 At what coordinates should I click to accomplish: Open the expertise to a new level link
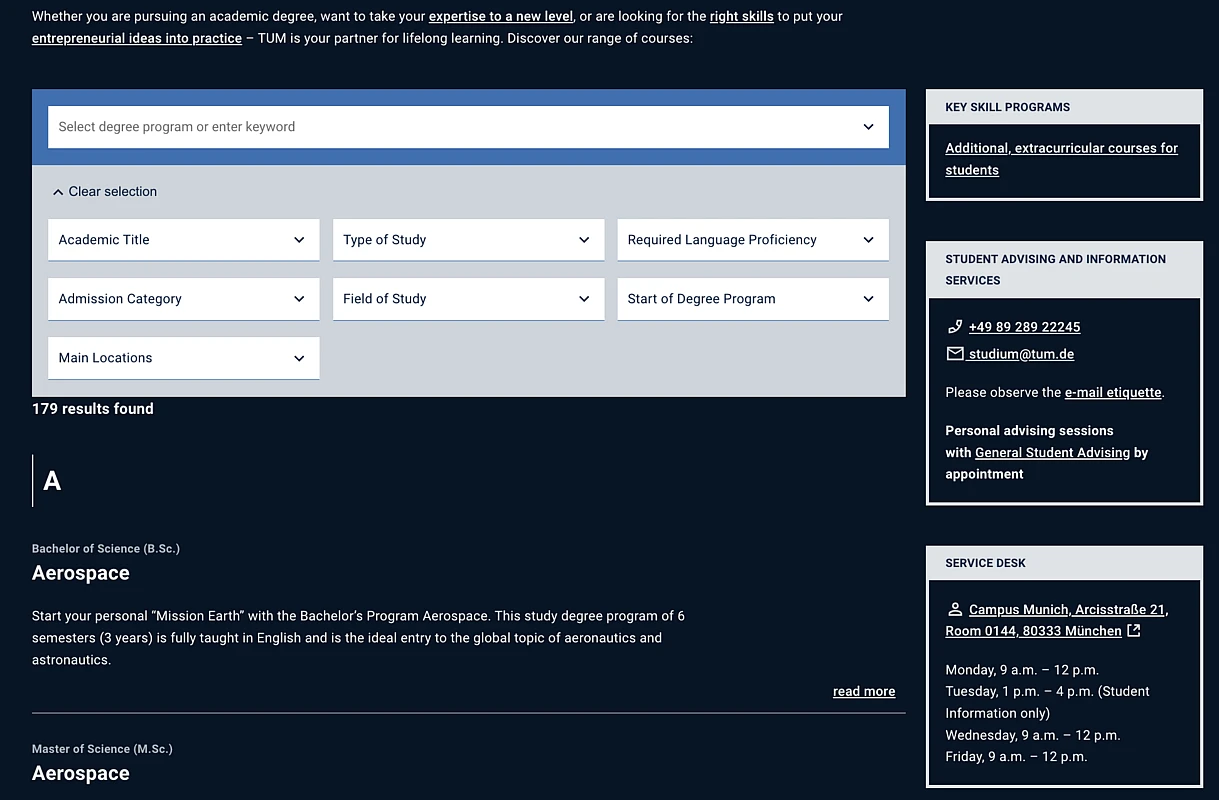point(500,16)
